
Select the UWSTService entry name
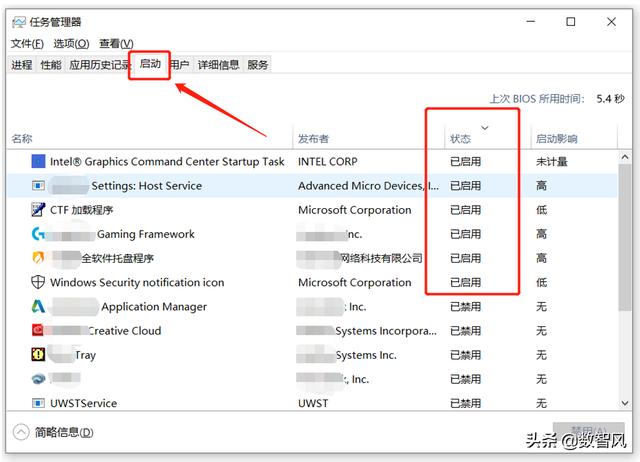point(83,403)
